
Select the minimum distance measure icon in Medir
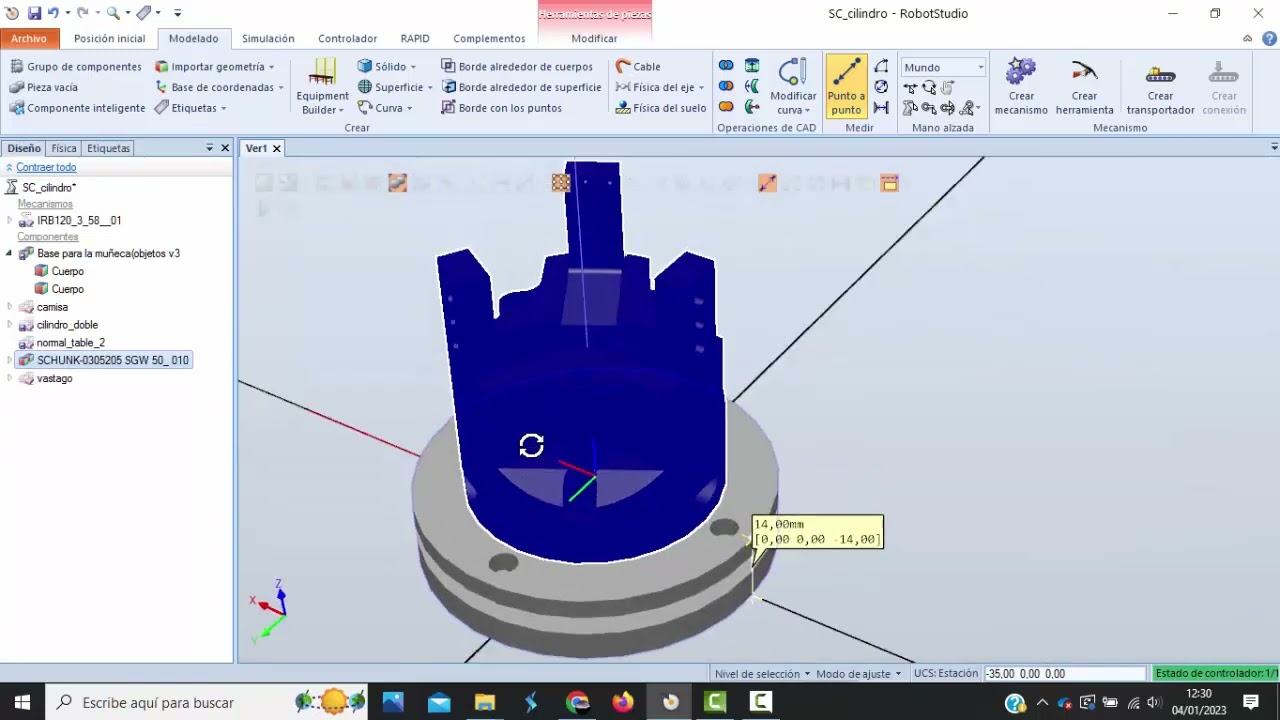coord(881,107)
